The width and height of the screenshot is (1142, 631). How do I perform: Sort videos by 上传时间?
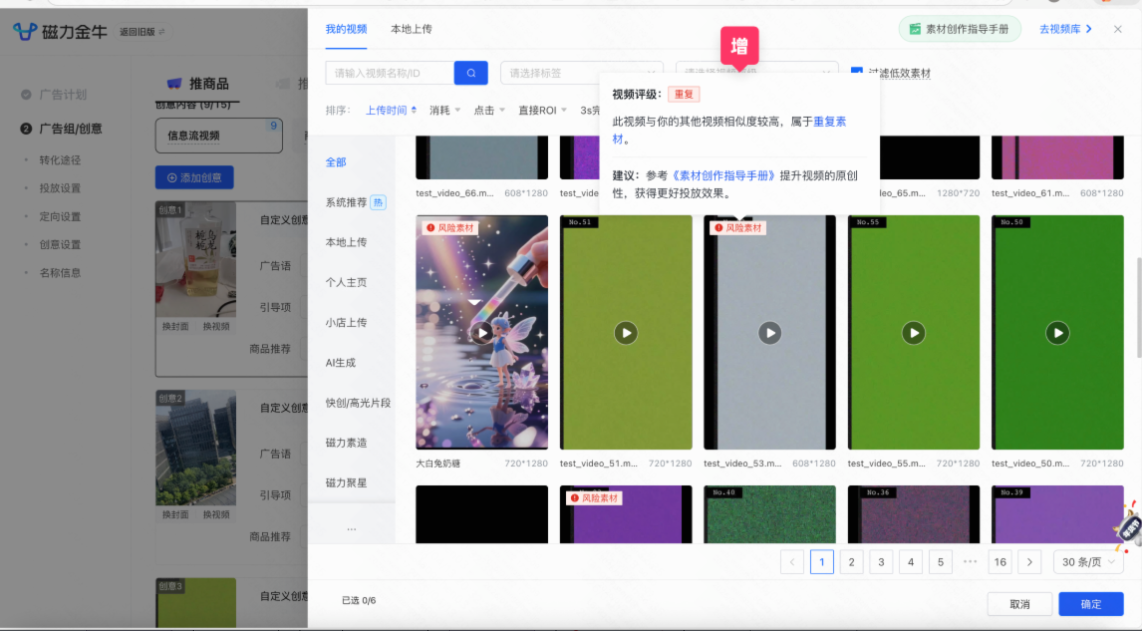[x=390, y=110]
